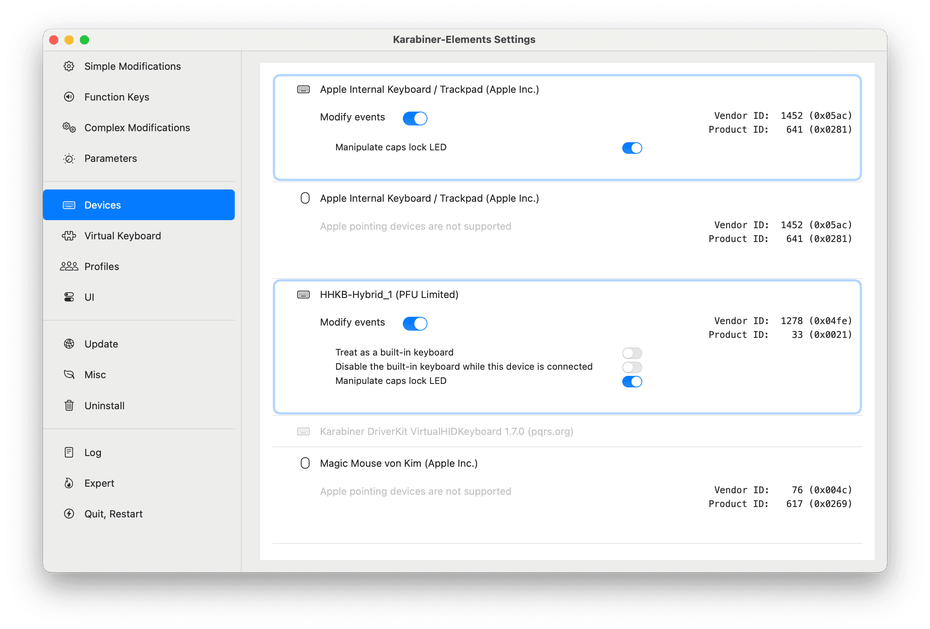This screenshot has width=930, height=629.
Task: Go to the Misc section
Action: (95, 375)
